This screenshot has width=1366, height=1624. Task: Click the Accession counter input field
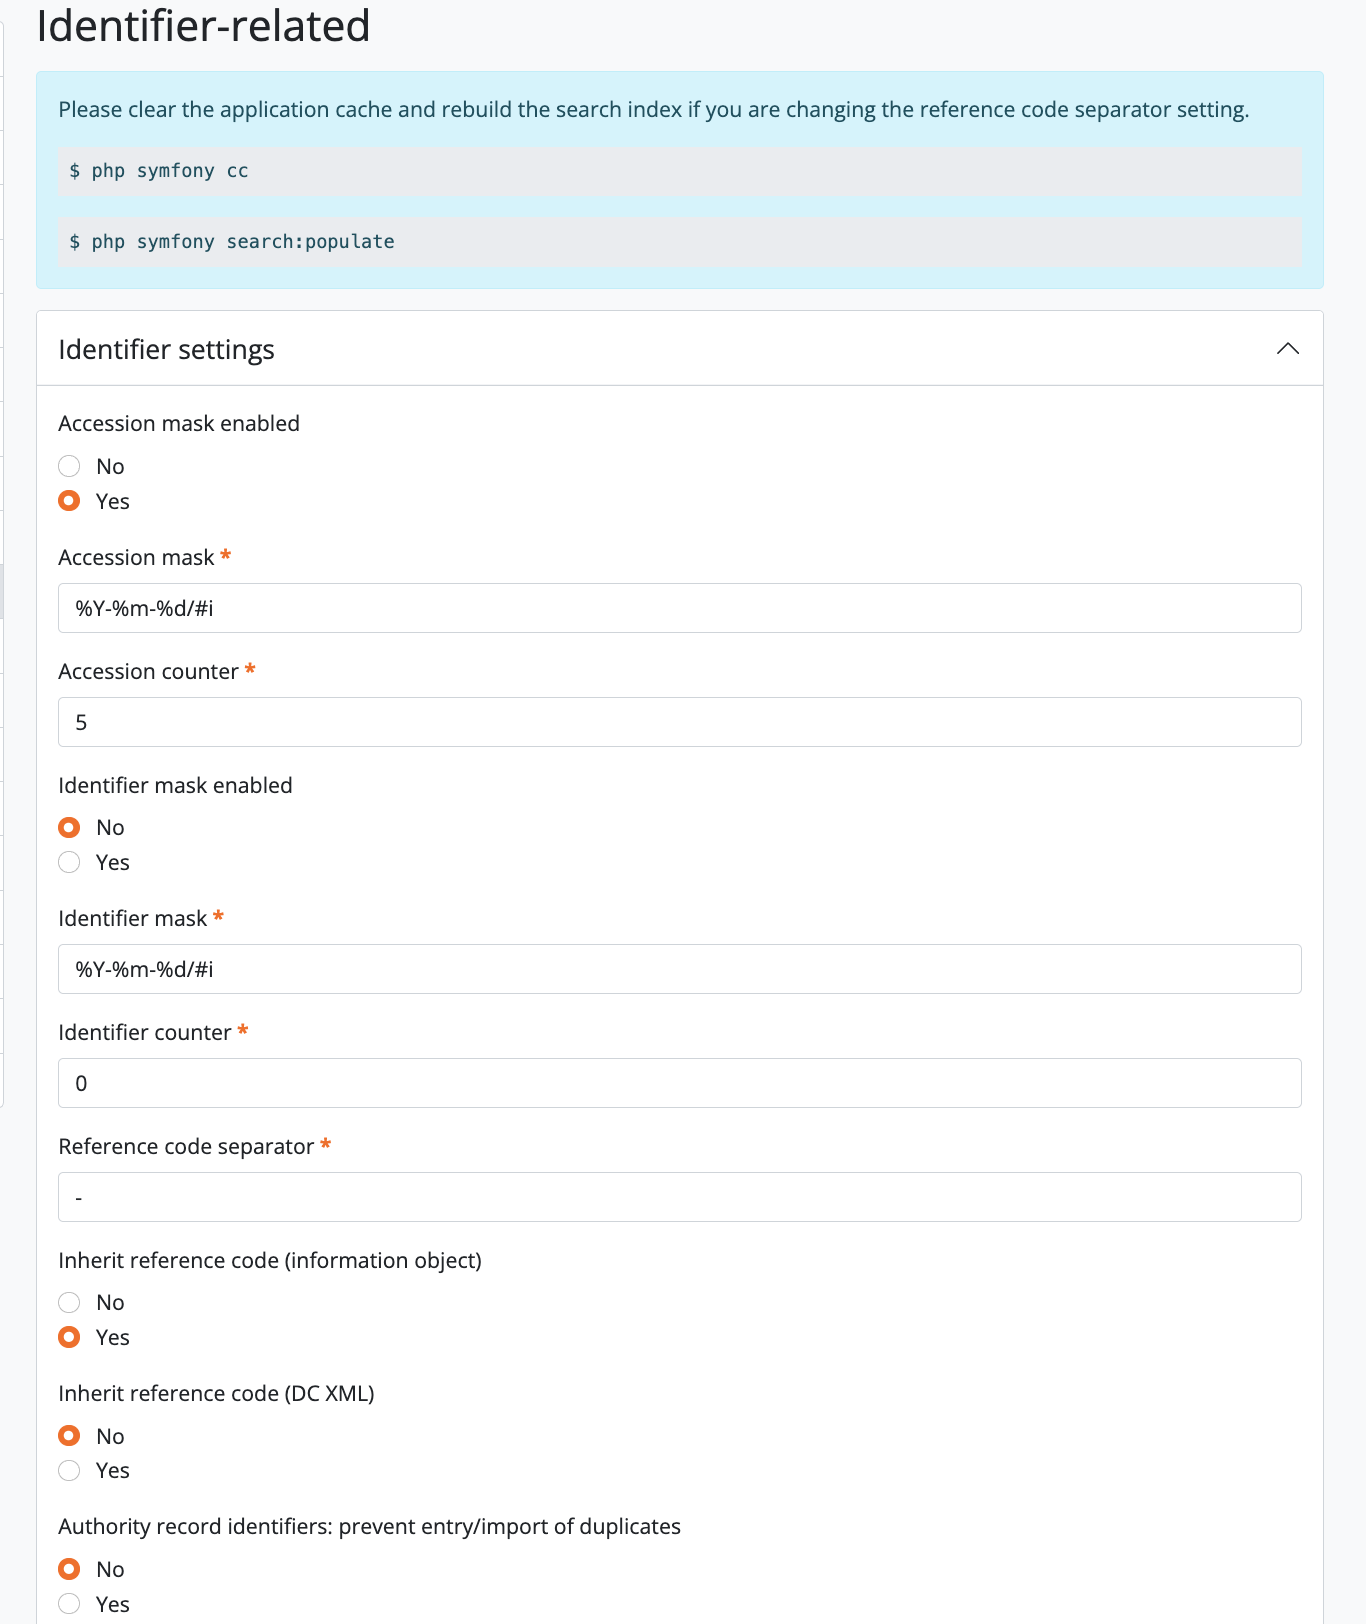pyautogui.click(x=679, y=722)
